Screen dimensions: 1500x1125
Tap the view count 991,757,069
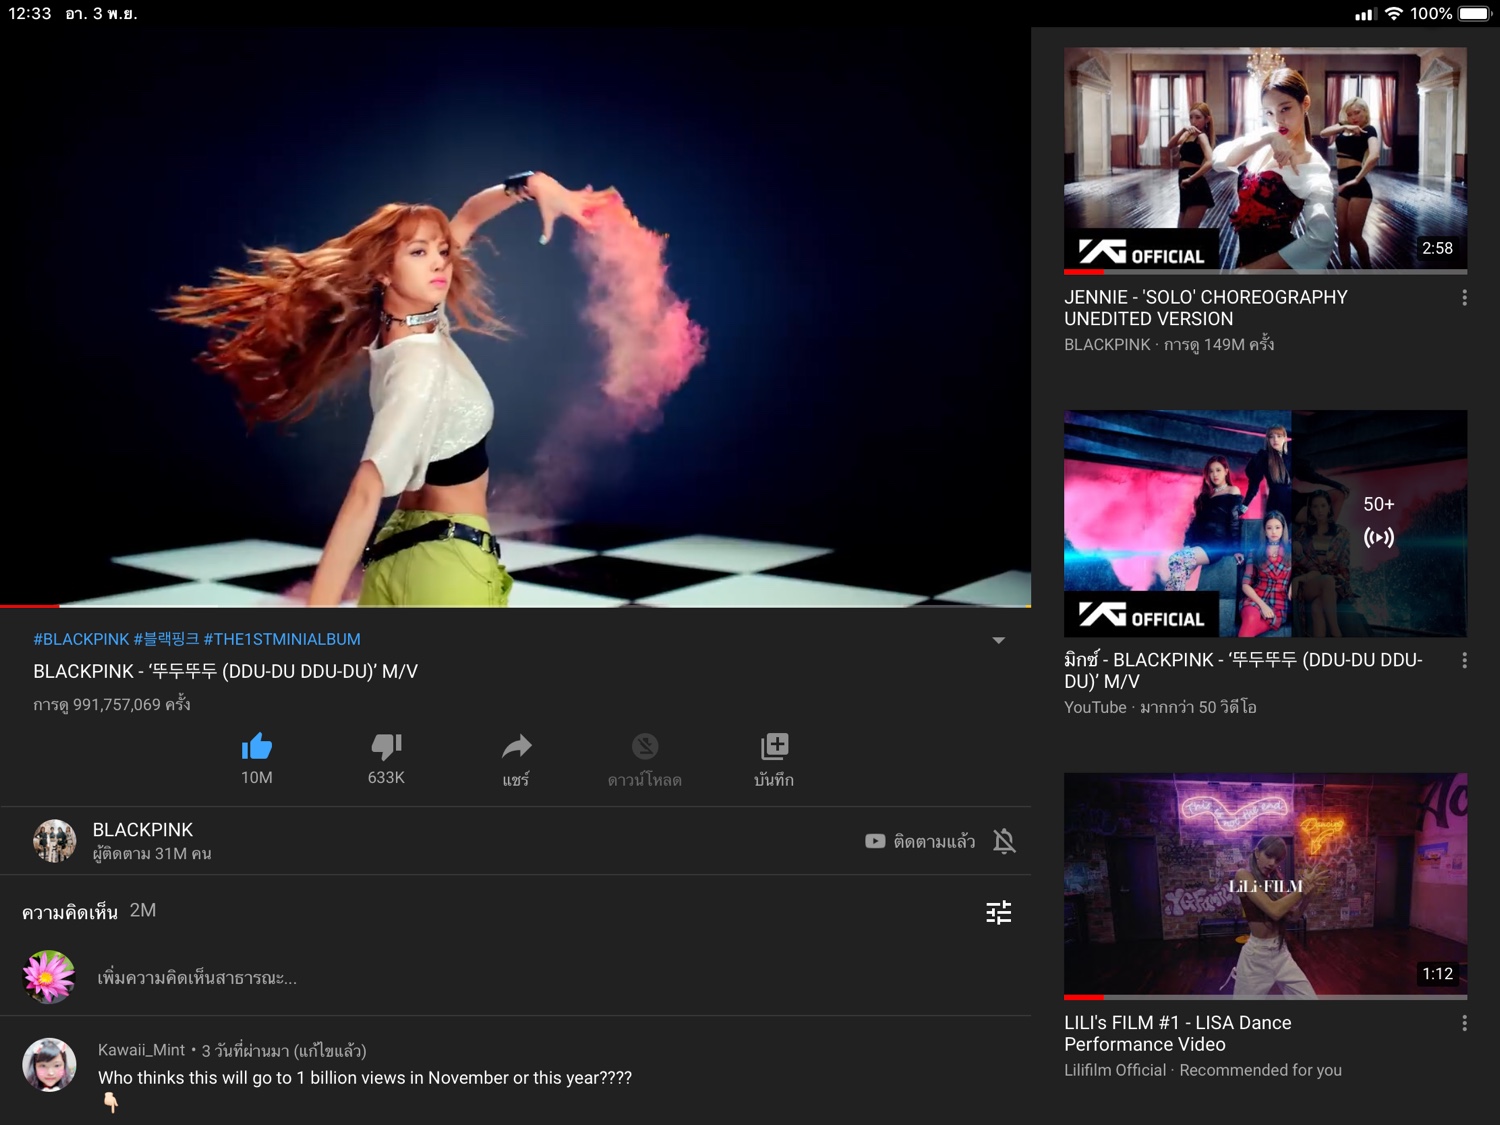click(x=112, y=705)
